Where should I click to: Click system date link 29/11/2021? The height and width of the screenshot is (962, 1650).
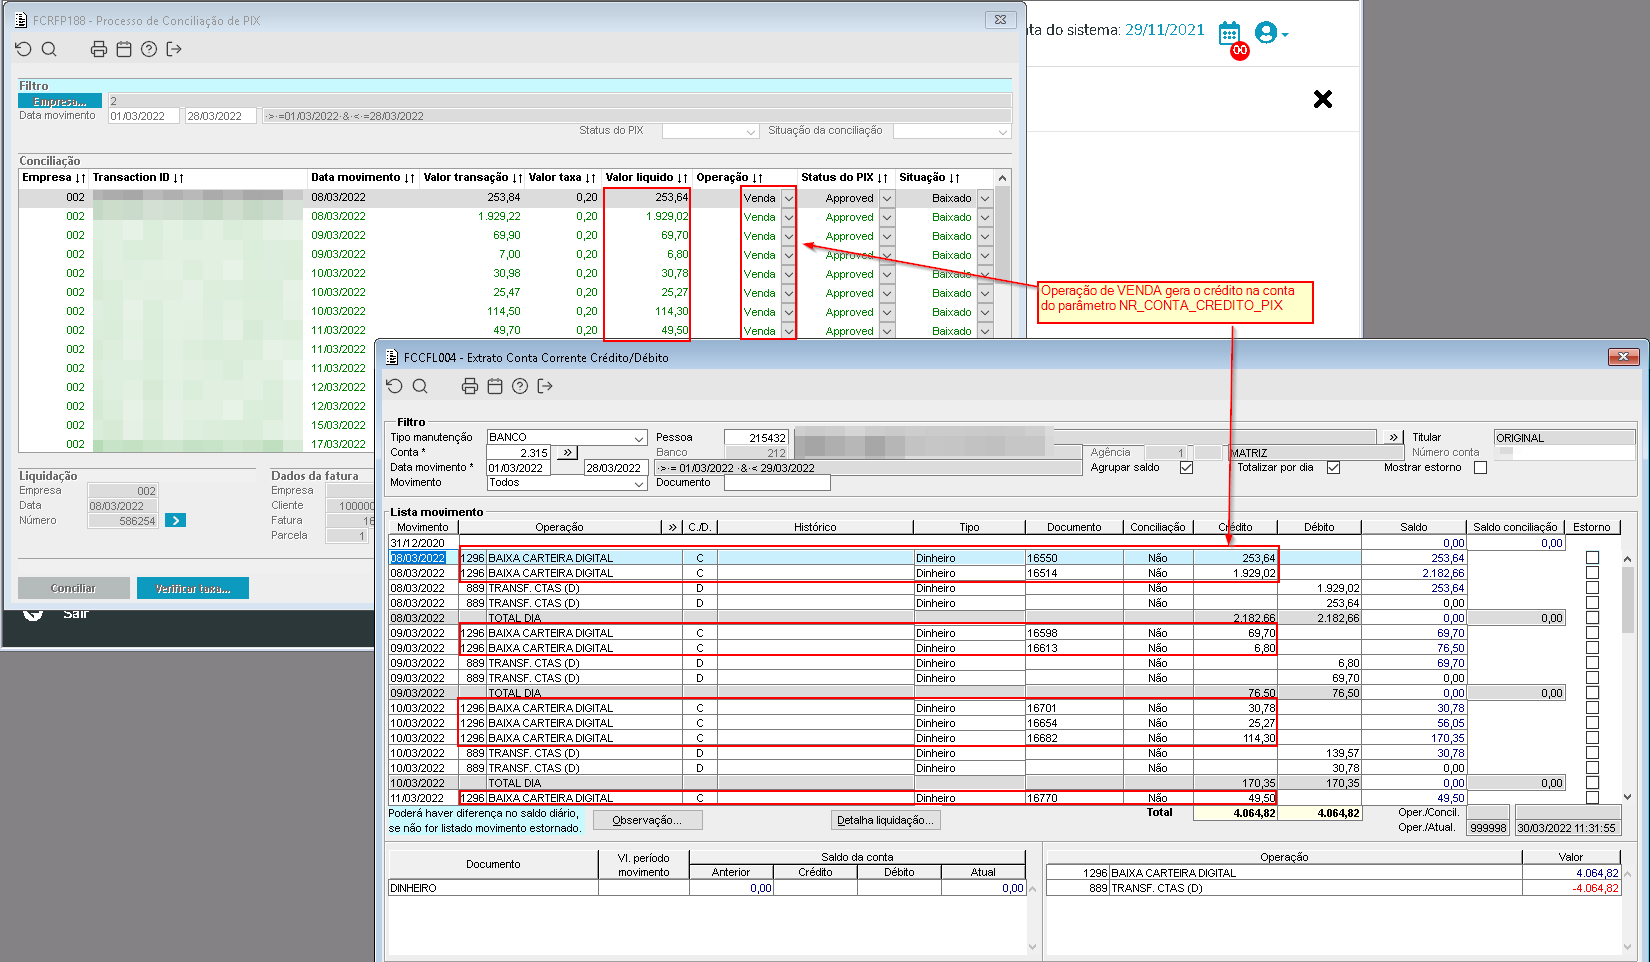(x=1165, y=30)
